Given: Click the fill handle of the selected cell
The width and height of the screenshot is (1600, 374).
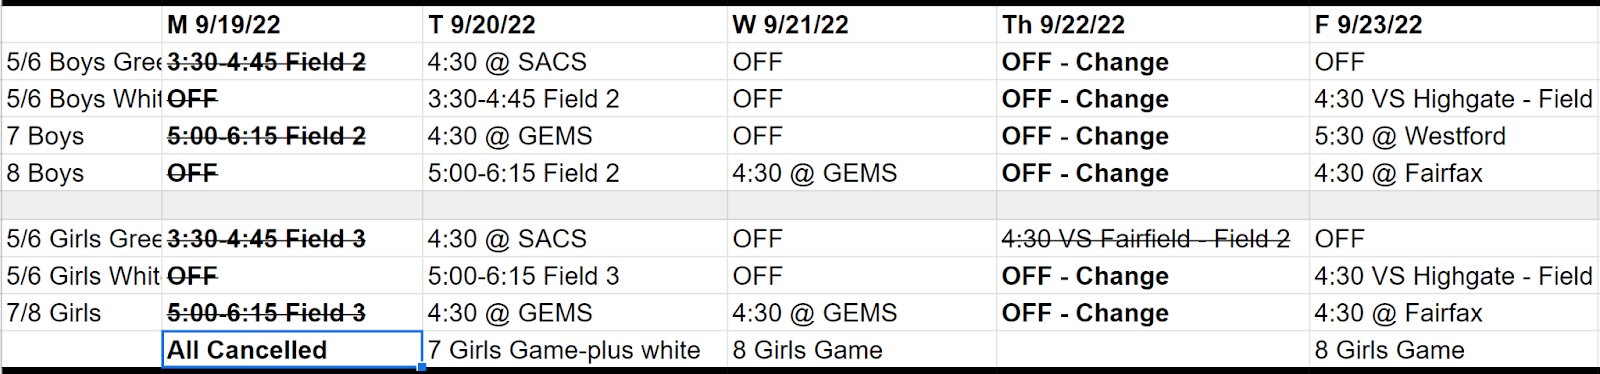Looking at the screenshot, I should click(422, 368).
